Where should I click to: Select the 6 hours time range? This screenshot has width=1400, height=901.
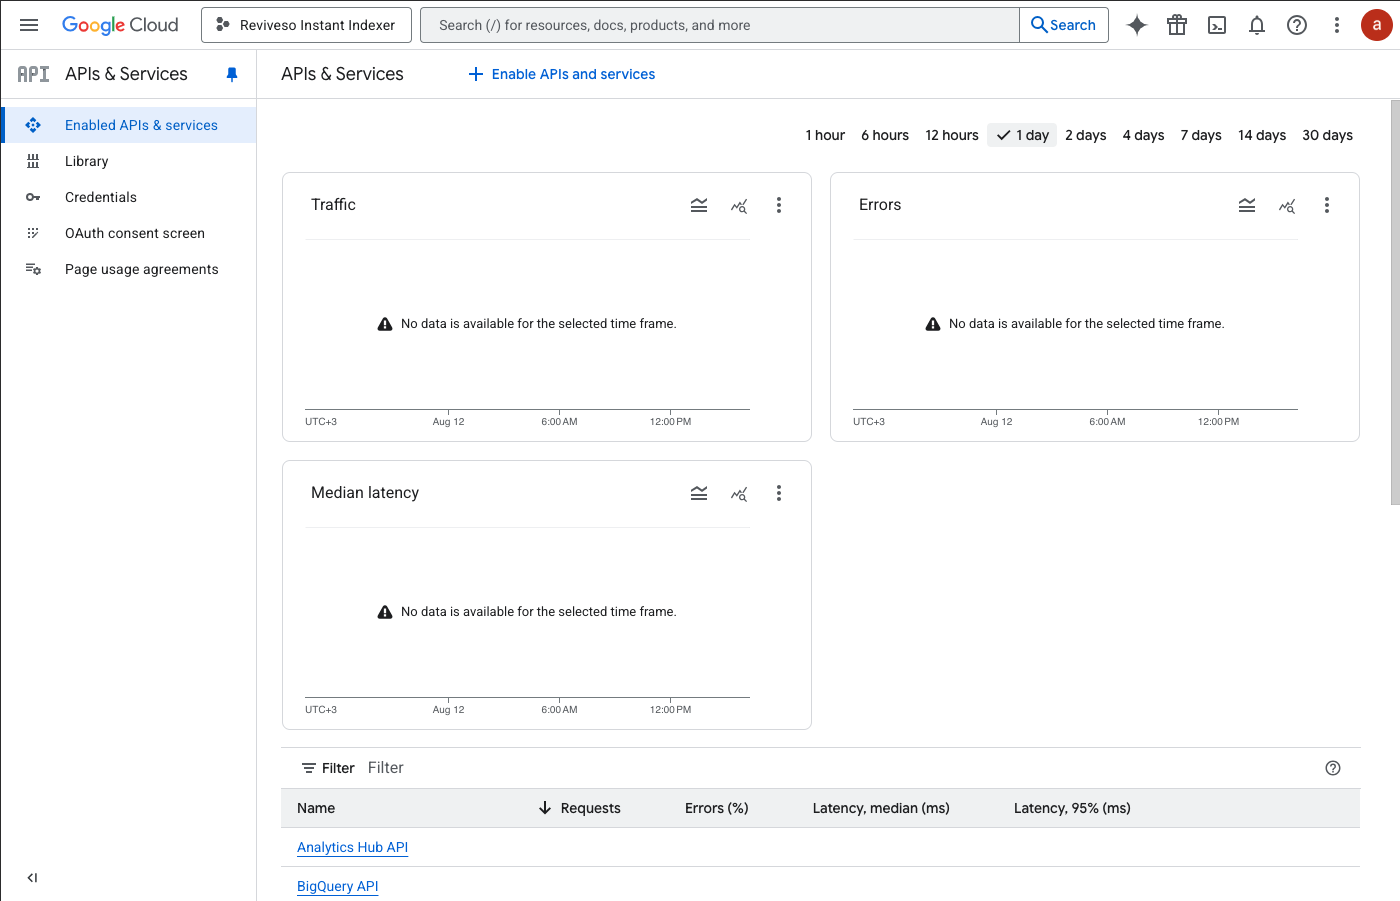[x=885, y=135]
